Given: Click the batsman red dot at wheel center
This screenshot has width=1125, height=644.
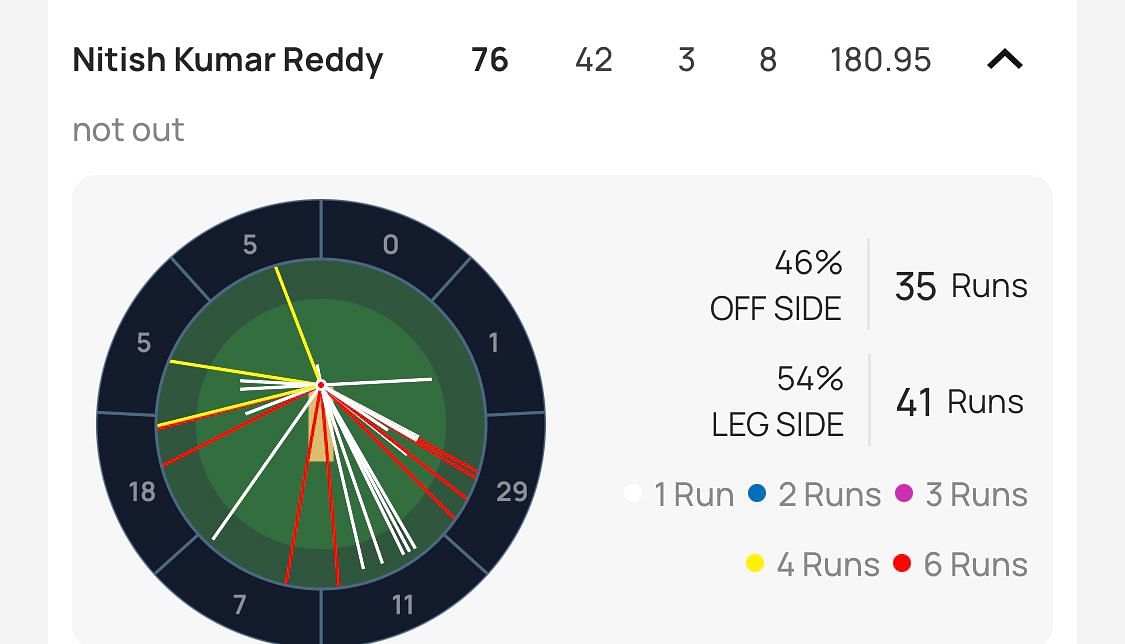Looking at the screenshot, I should tap(321, 385).
